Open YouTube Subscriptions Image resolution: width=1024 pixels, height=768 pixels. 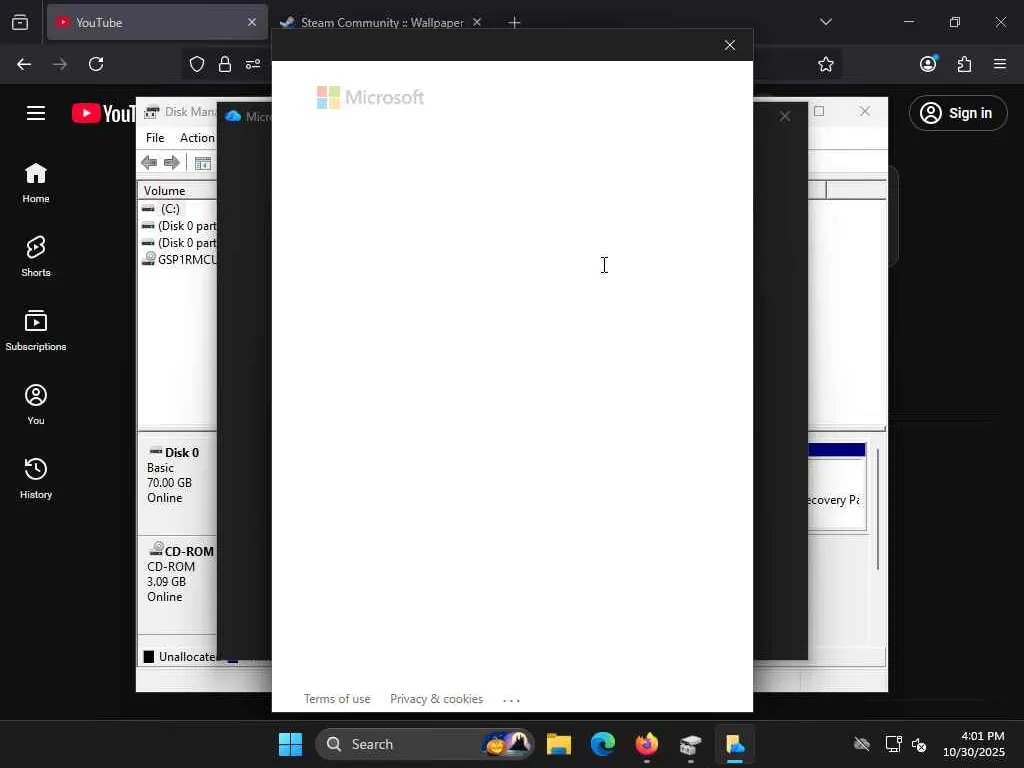pos(36,330)
